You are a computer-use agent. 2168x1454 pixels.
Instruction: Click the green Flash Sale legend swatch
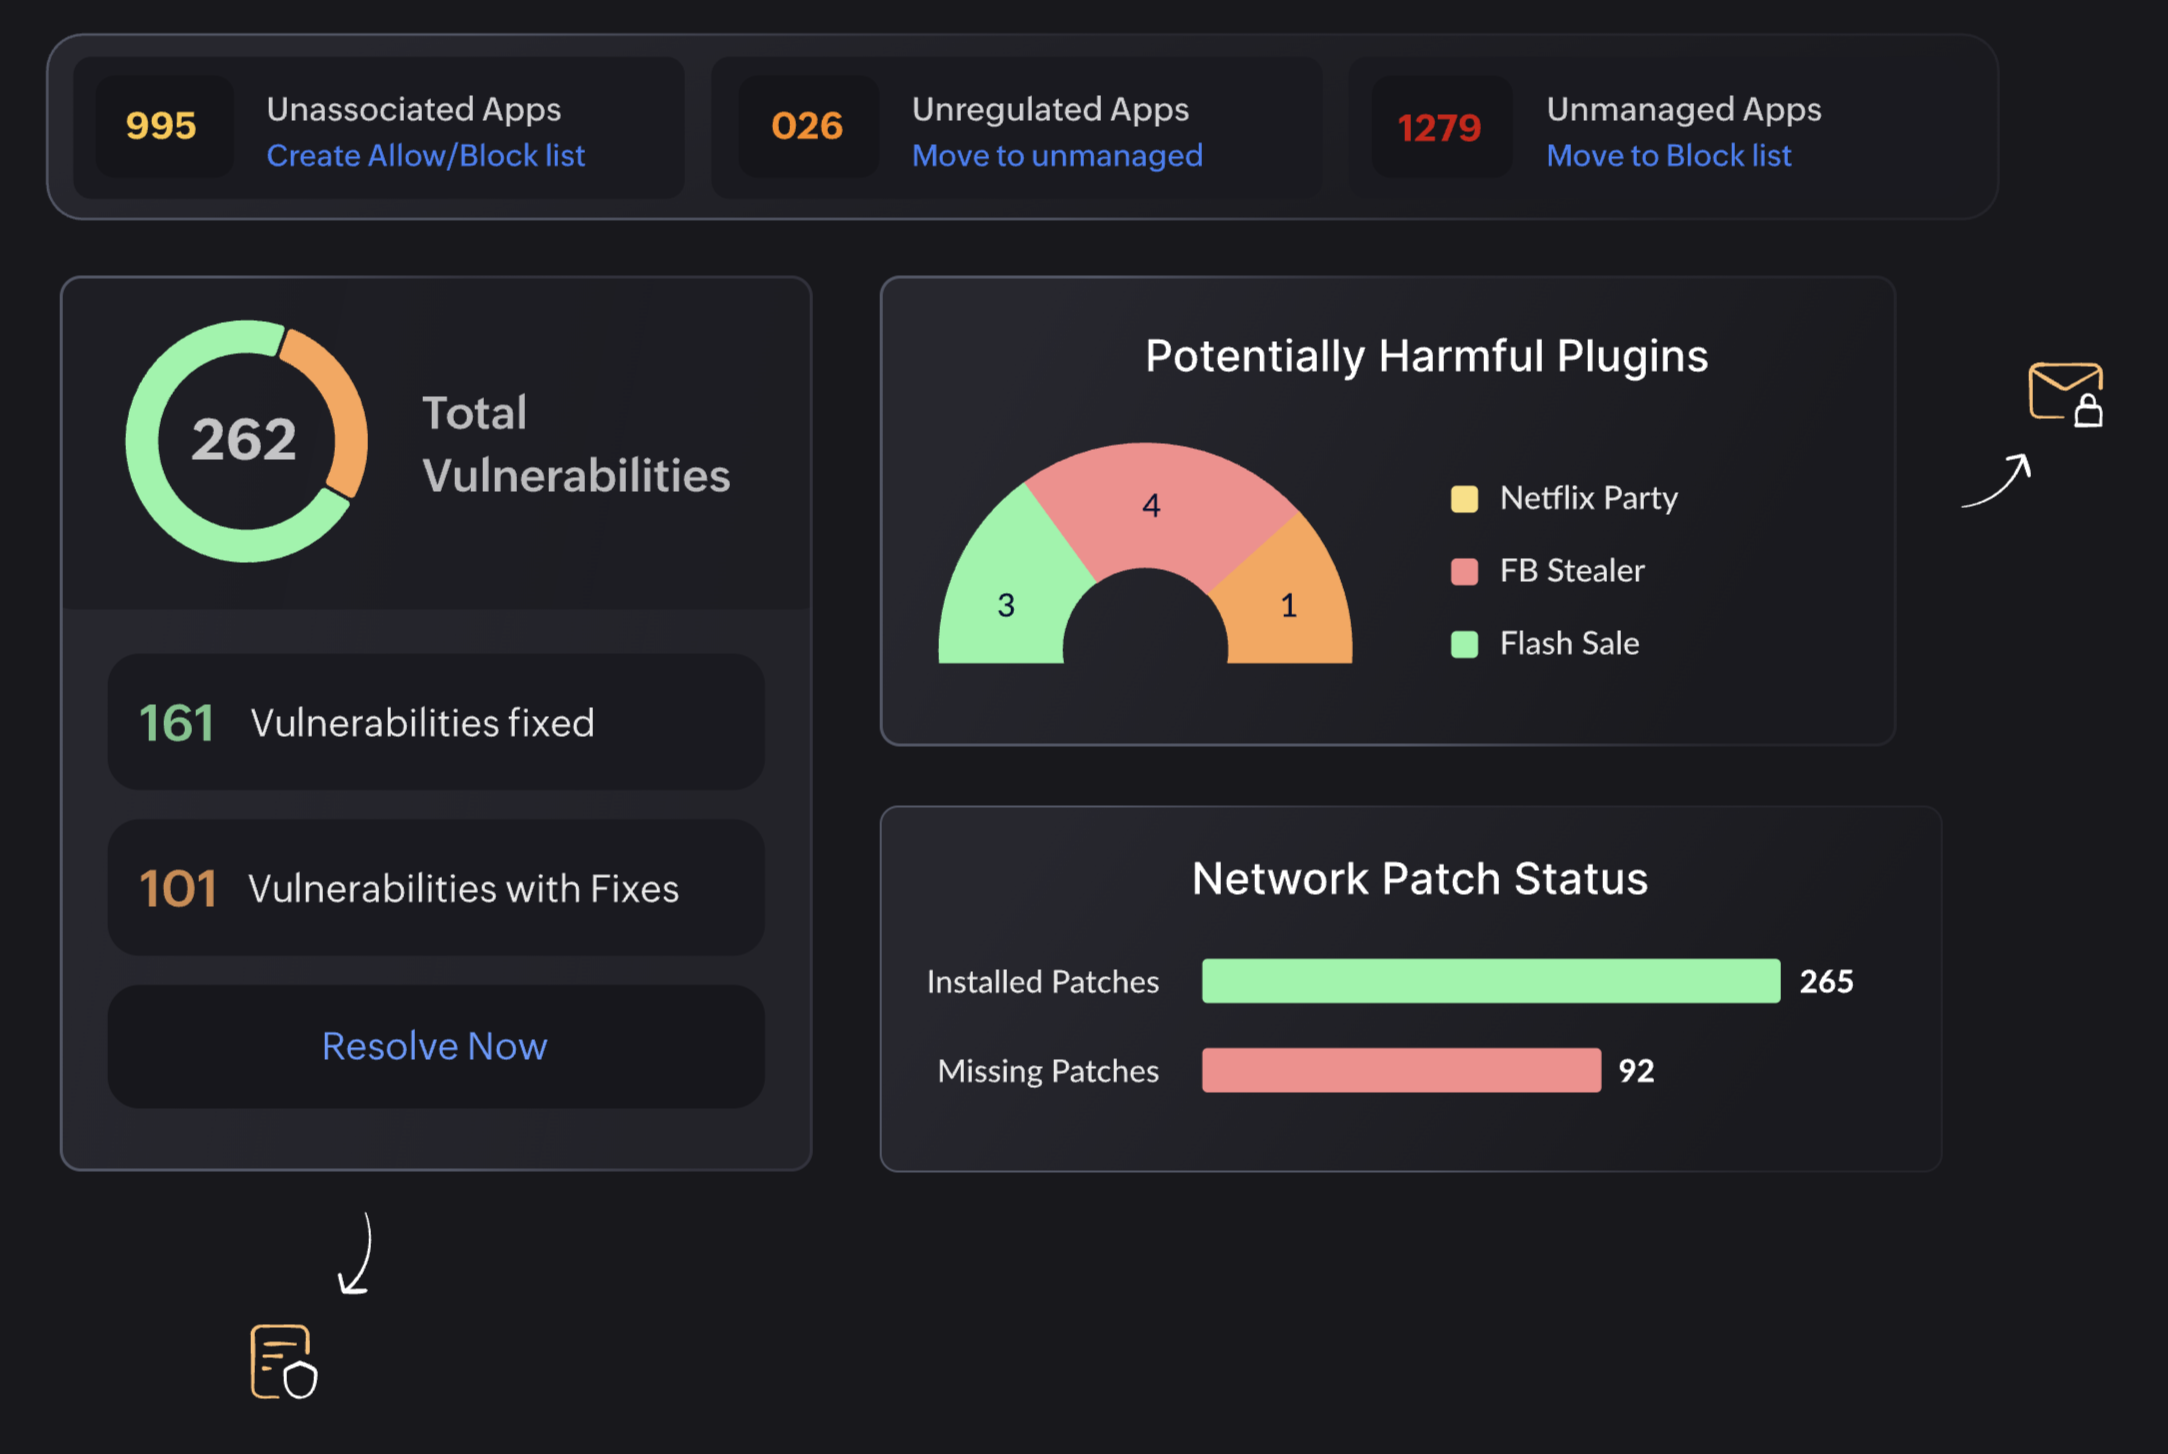1464,644
